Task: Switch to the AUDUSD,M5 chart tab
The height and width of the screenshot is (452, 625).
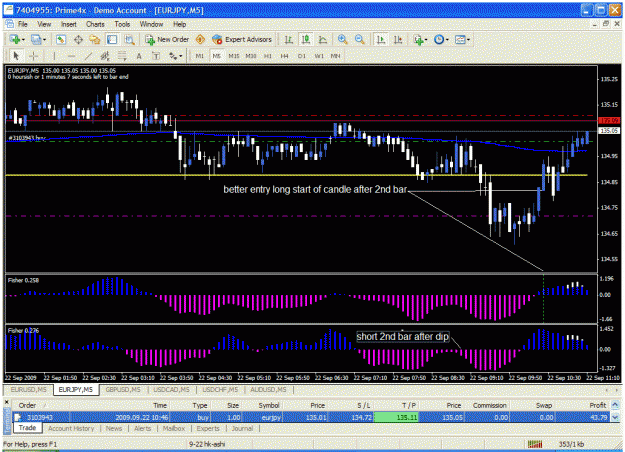Action: (268, 389)
